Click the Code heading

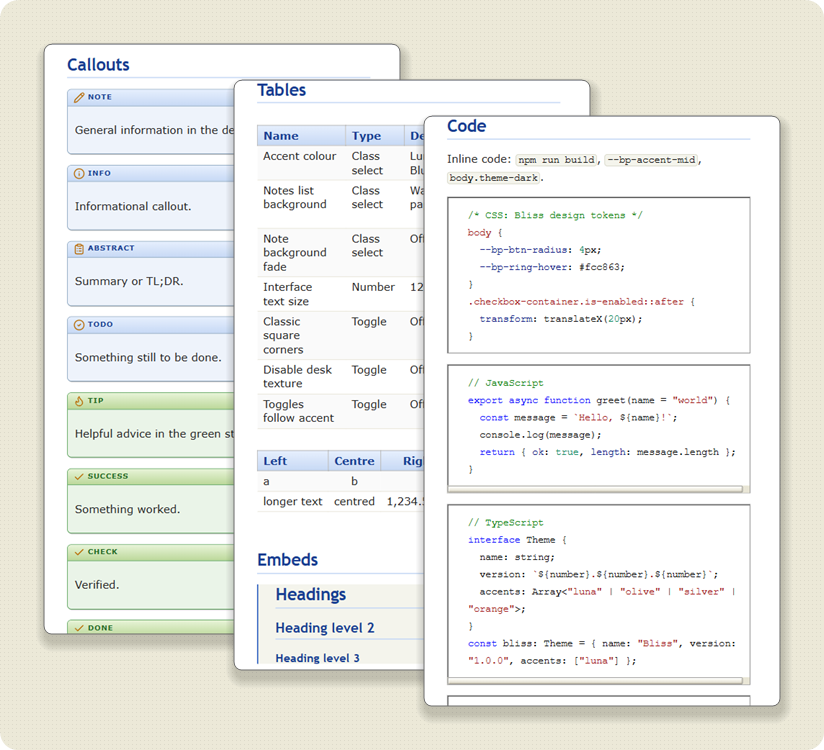tap(467, 126)
